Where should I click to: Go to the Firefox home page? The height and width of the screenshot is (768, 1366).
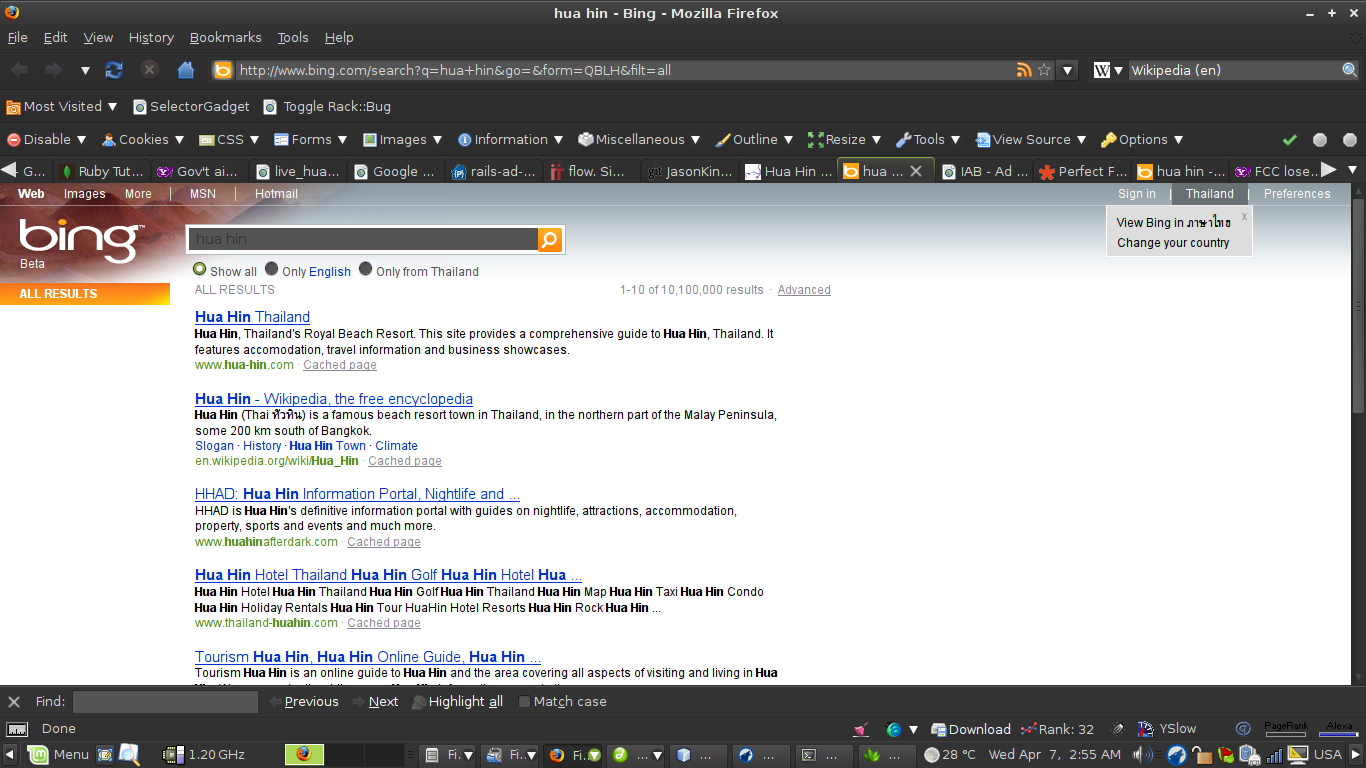(x=185, y=70)
